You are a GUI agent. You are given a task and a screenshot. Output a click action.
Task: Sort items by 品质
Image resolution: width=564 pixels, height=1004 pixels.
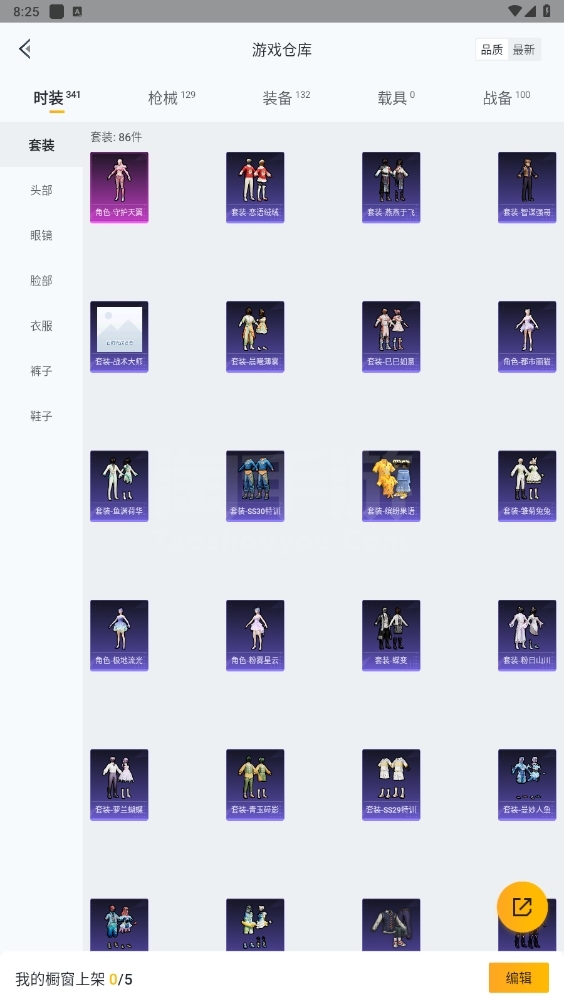pos(492,49)
